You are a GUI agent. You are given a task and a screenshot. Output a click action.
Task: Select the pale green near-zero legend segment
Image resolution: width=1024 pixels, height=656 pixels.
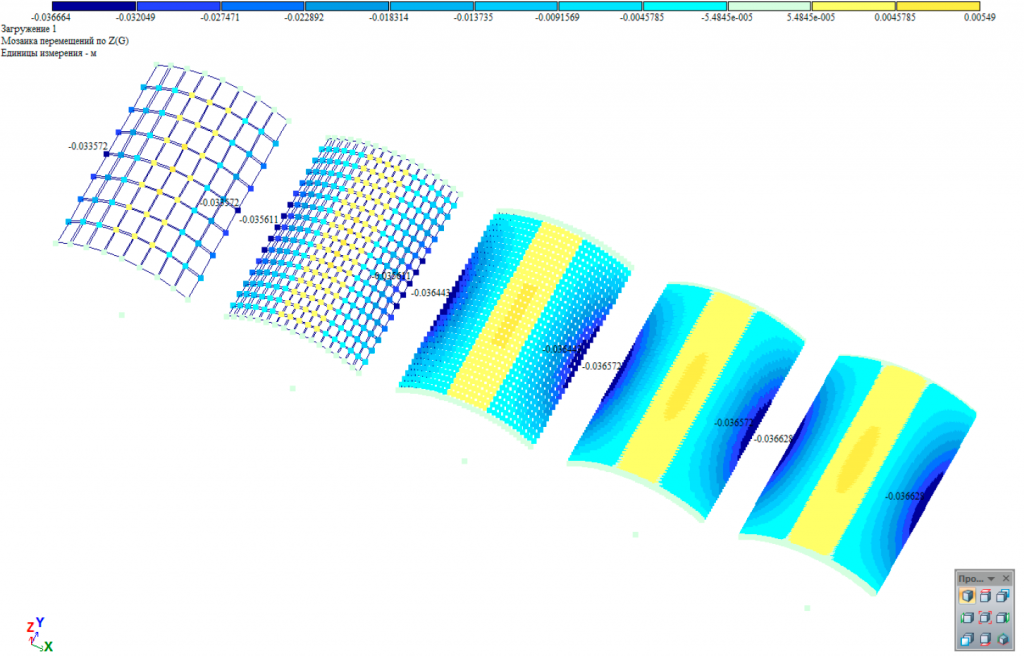[x=768, y=6]
